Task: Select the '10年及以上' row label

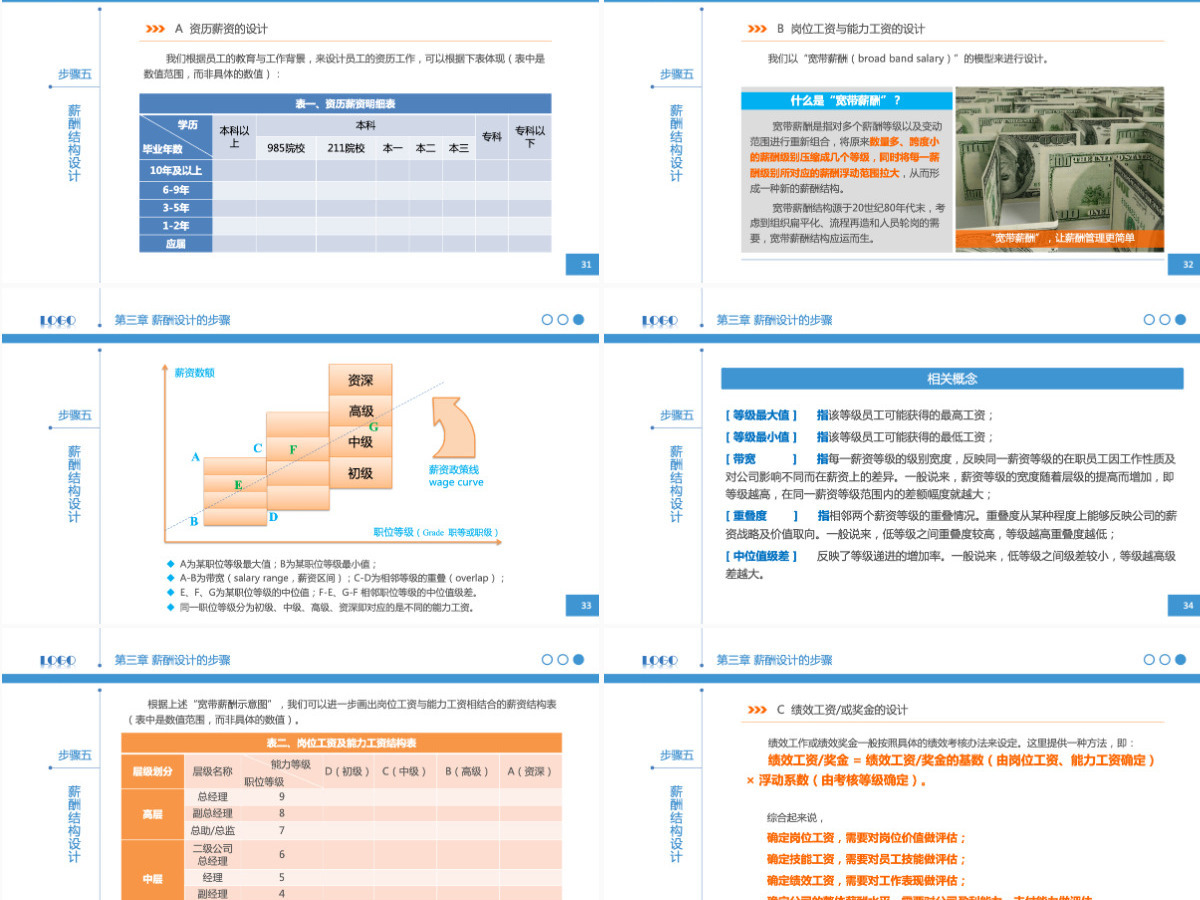Action: point(176,170)
